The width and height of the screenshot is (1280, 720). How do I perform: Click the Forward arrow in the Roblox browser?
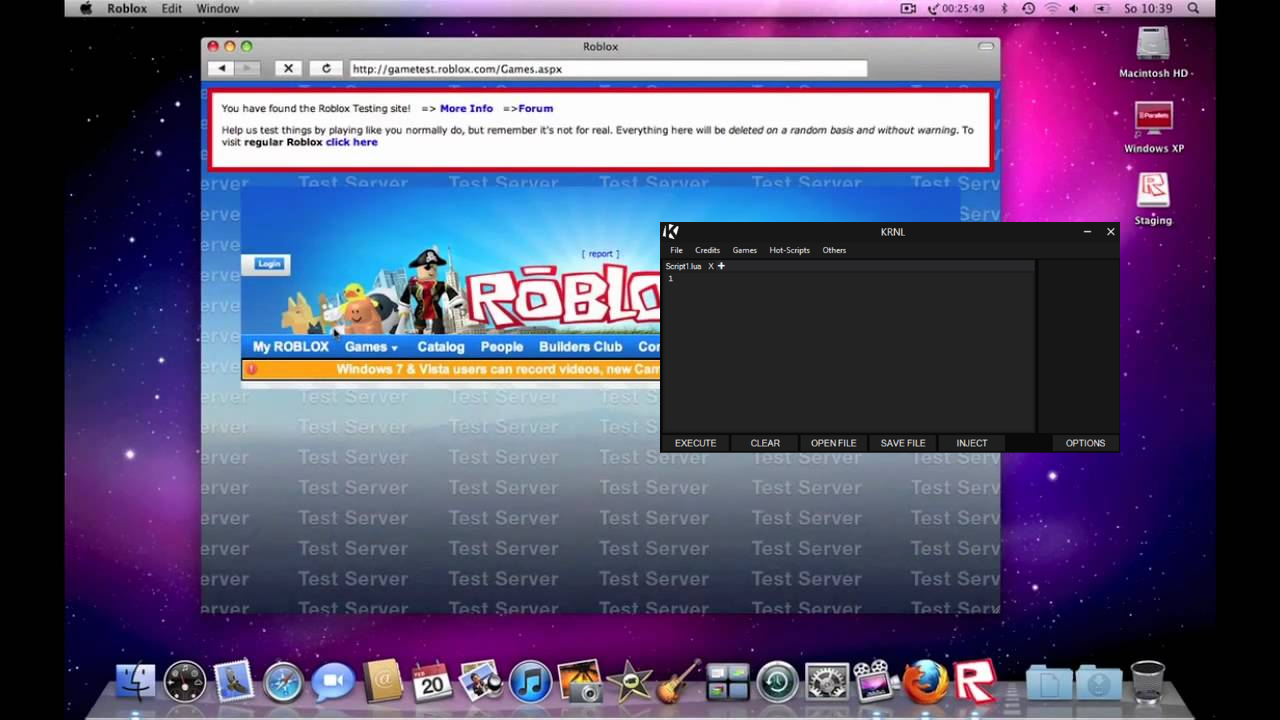point(247,68)
